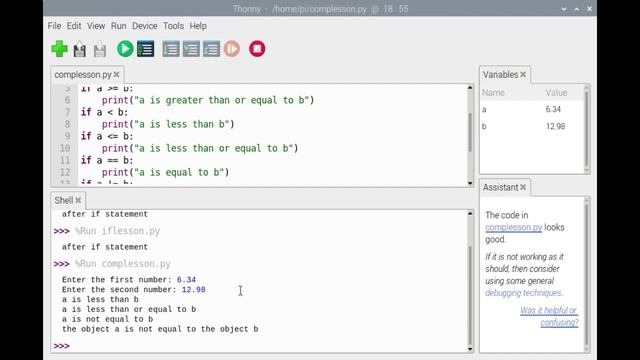Image resolution: width=640 pixels, height=360 pixels.
Task: Click editor scrollbar down arrow
Action: pos(470,183)
